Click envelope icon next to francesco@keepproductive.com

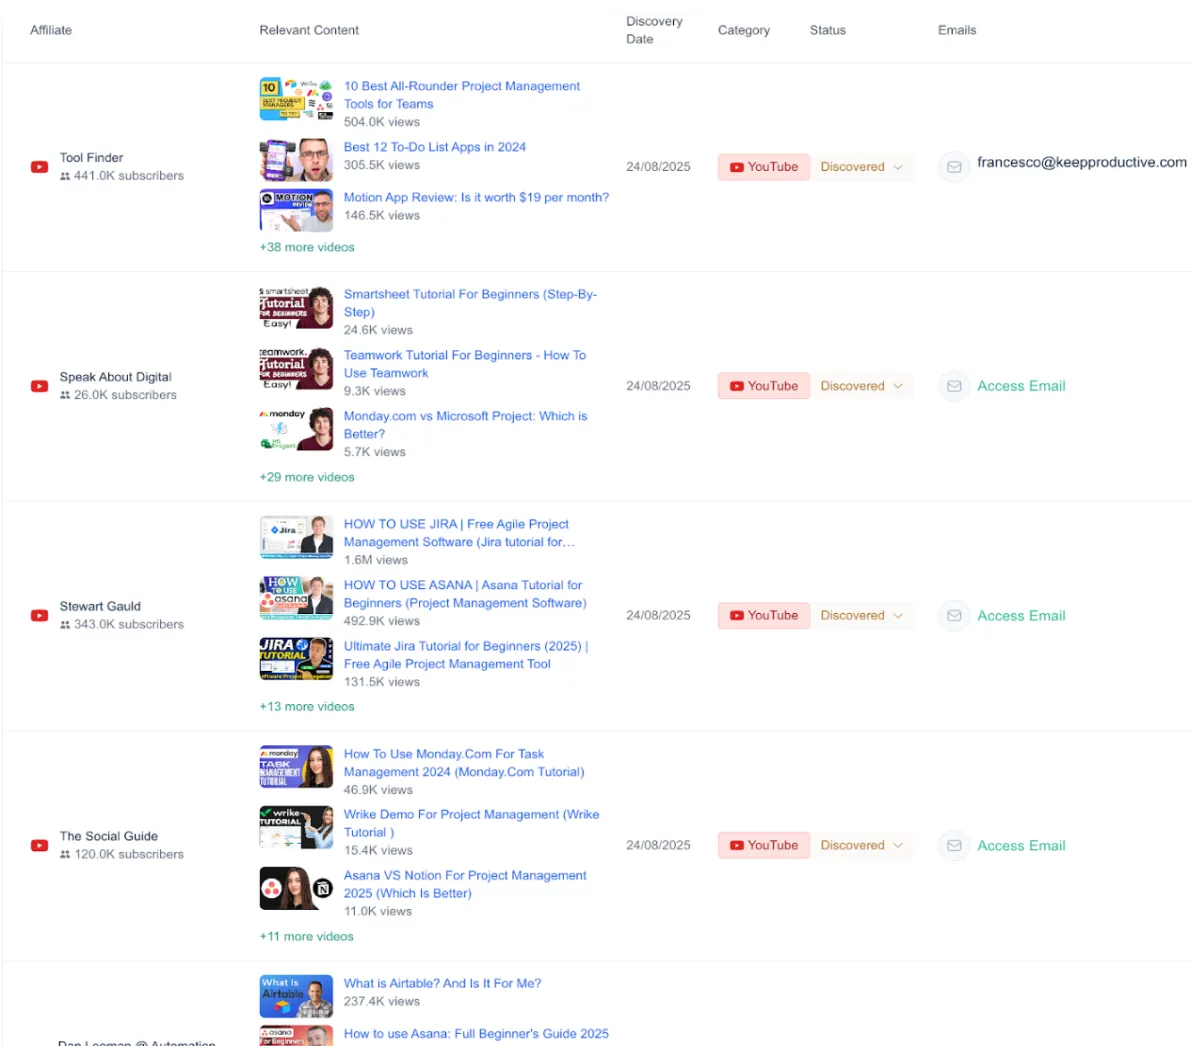coord(953,167)
